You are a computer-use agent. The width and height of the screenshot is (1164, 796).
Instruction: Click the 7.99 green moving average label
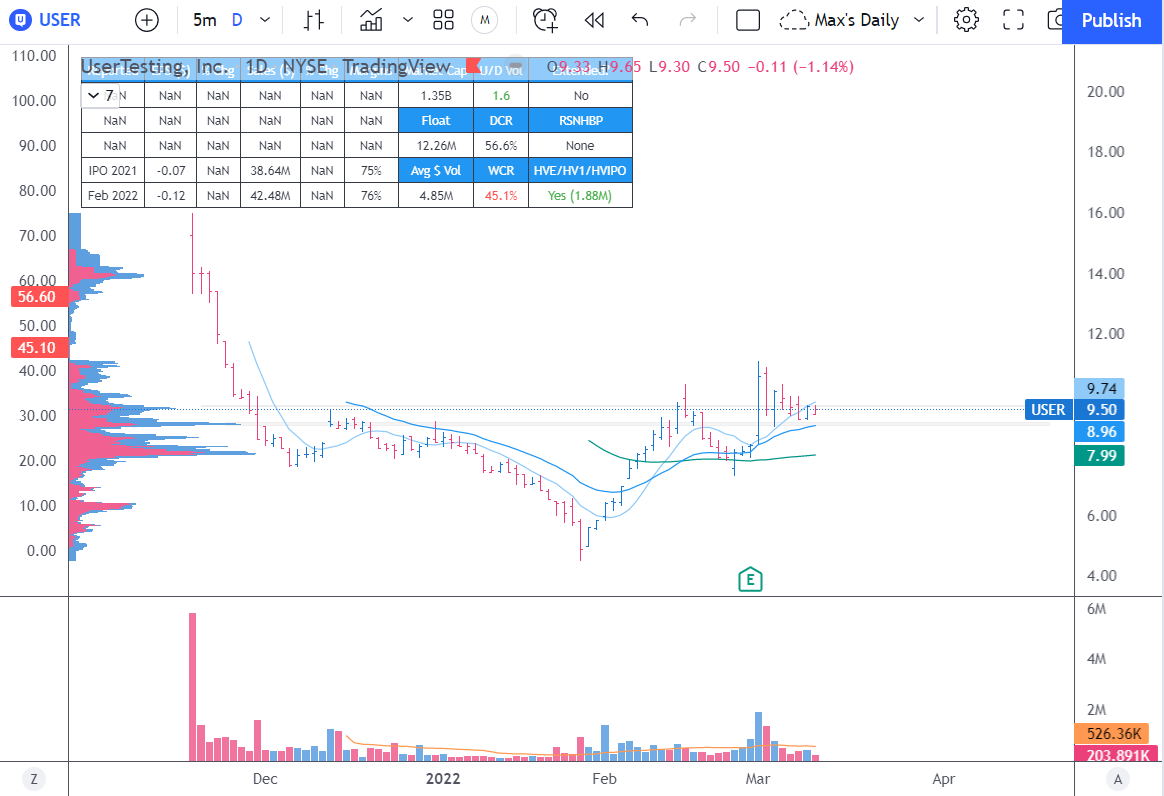(1100, 455)
